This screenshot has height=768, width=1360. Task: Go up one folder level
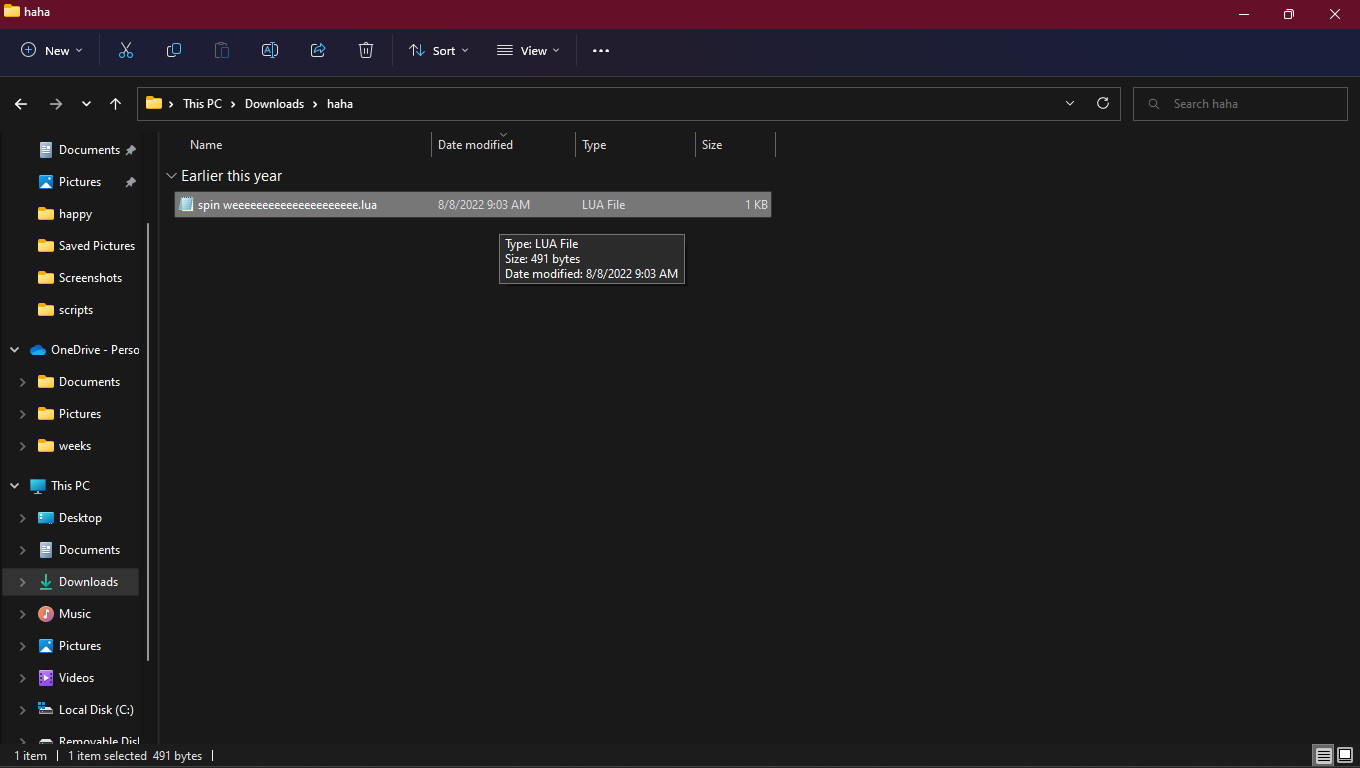click(115, 104)
